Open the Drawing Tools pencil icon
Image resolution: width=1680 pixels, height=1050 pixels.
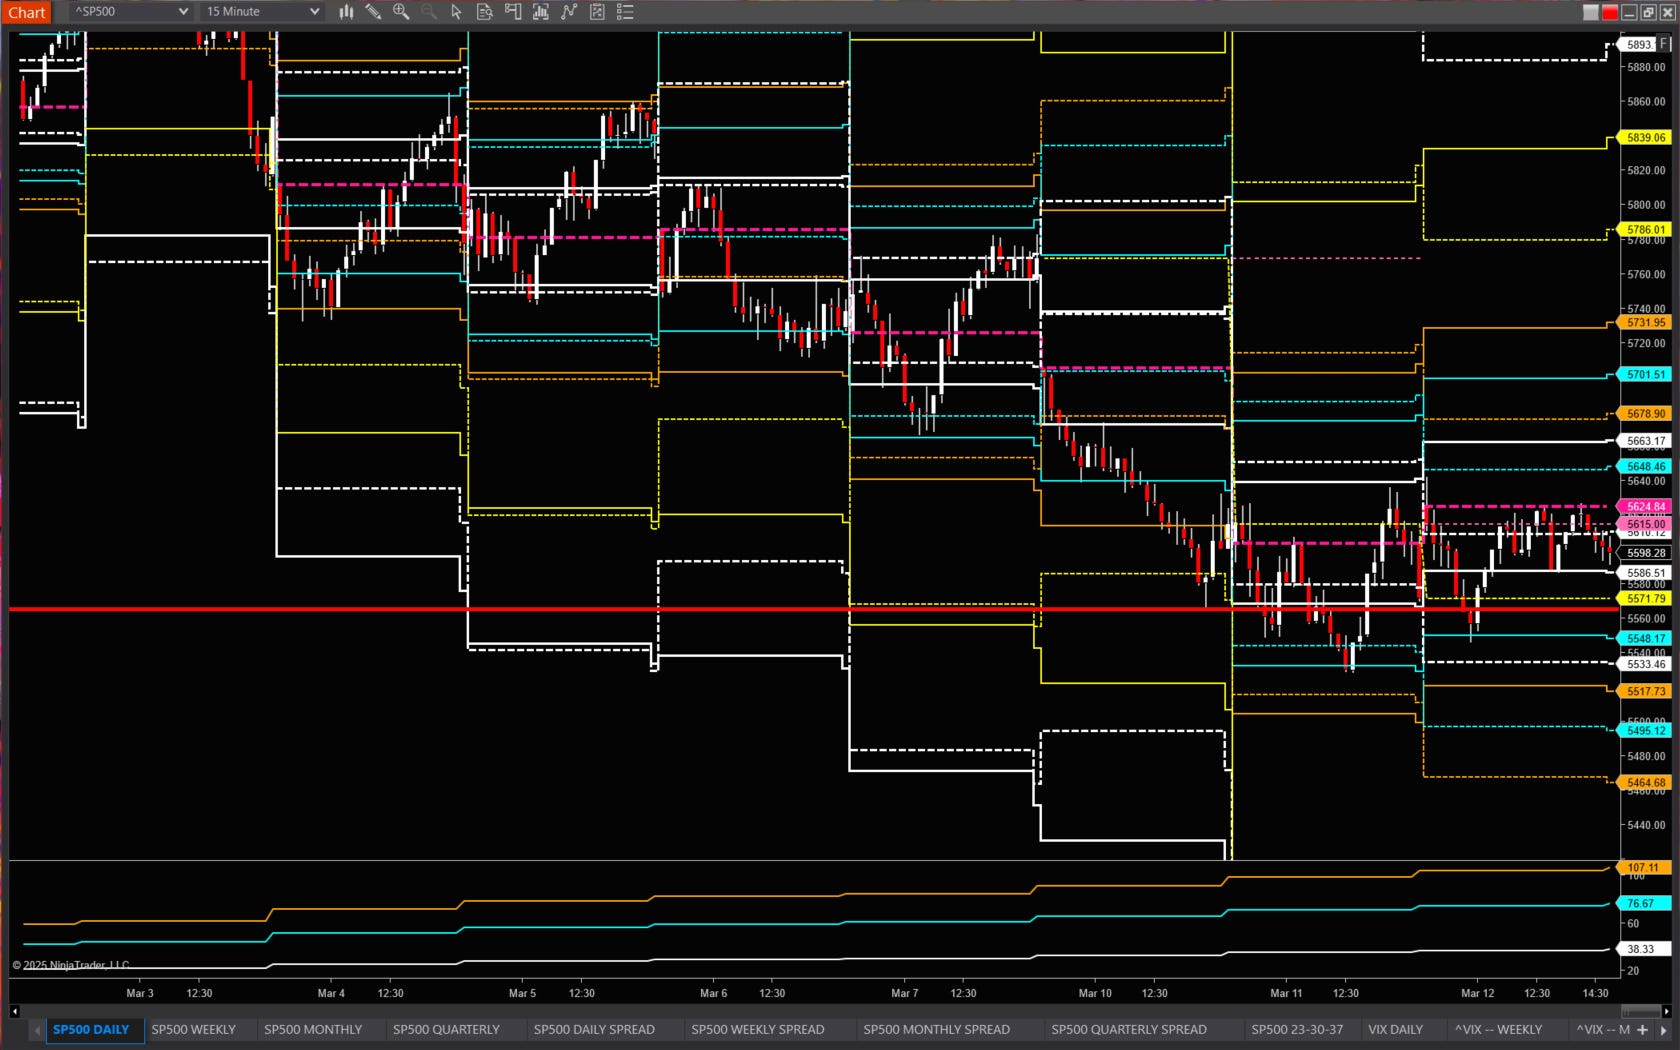pyautogui.click(x=373, y=11)
